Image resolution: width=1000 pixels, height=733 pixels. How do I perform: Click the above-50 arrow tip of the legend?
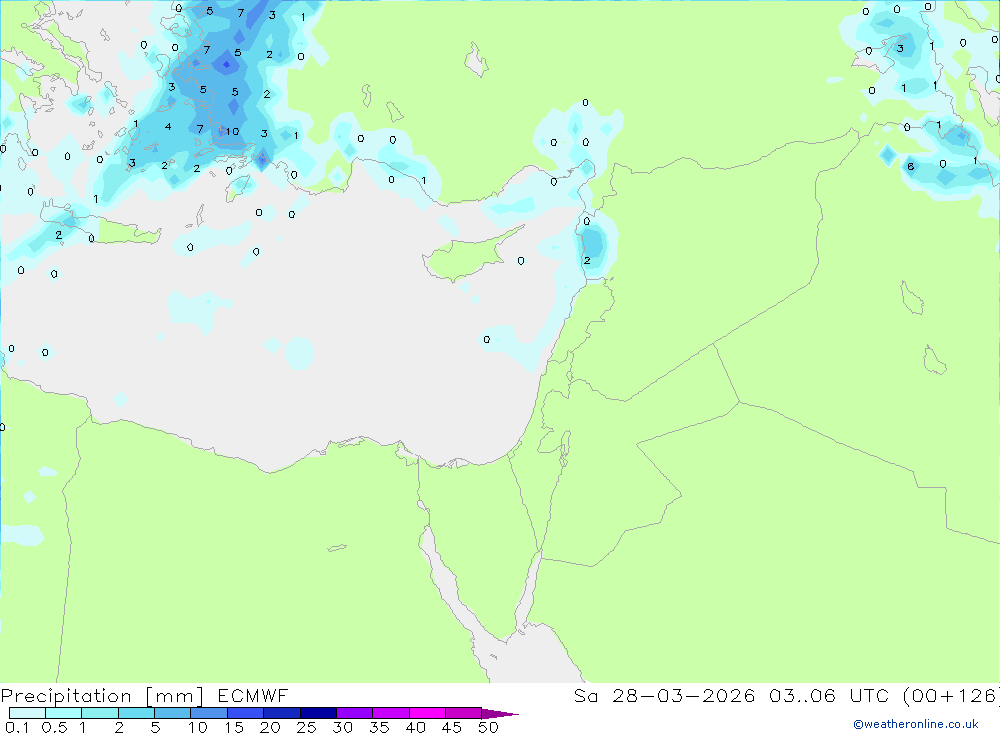[500, 713]
